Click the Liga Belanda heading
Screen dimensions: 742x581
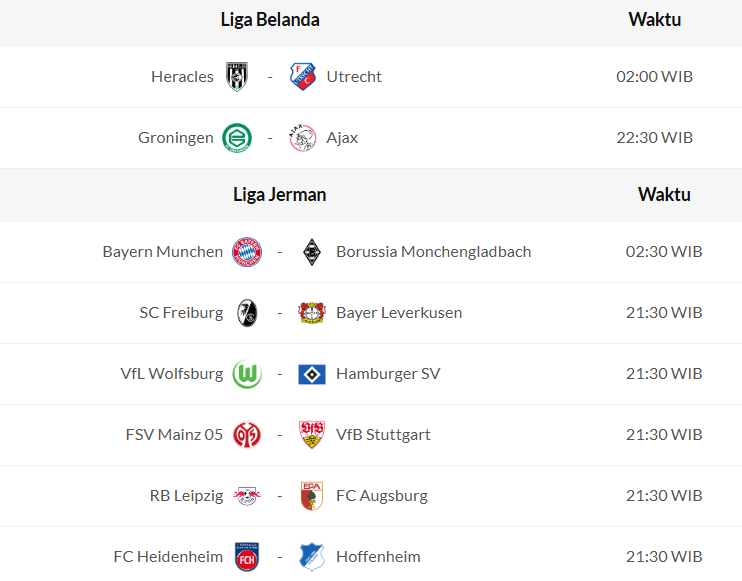(x=270, y=20)
